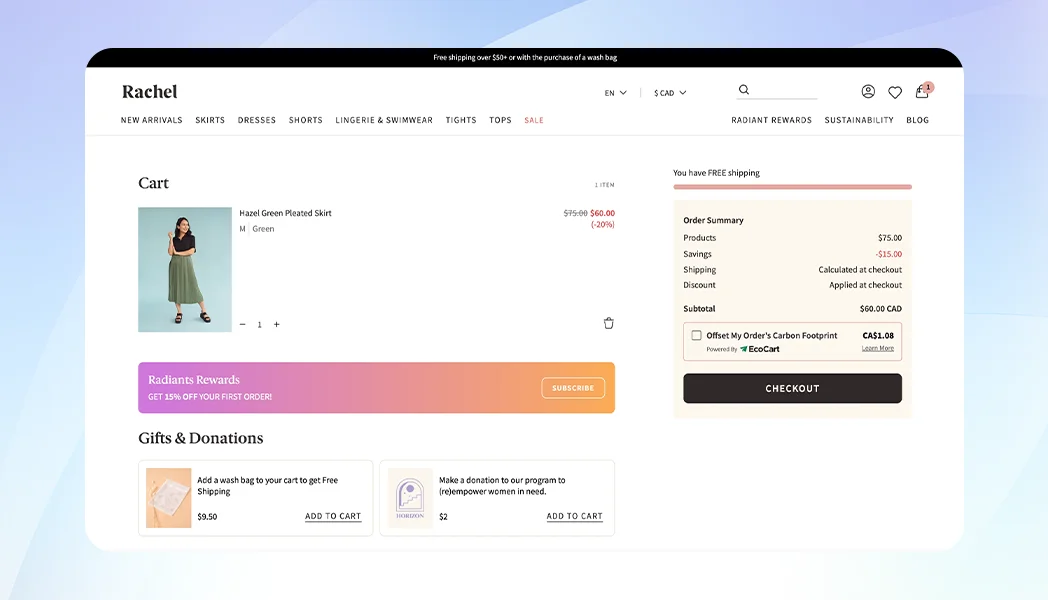Decrease skirt quantity with minus button
Screen dimensions: 1048x600
click(243, 325)
